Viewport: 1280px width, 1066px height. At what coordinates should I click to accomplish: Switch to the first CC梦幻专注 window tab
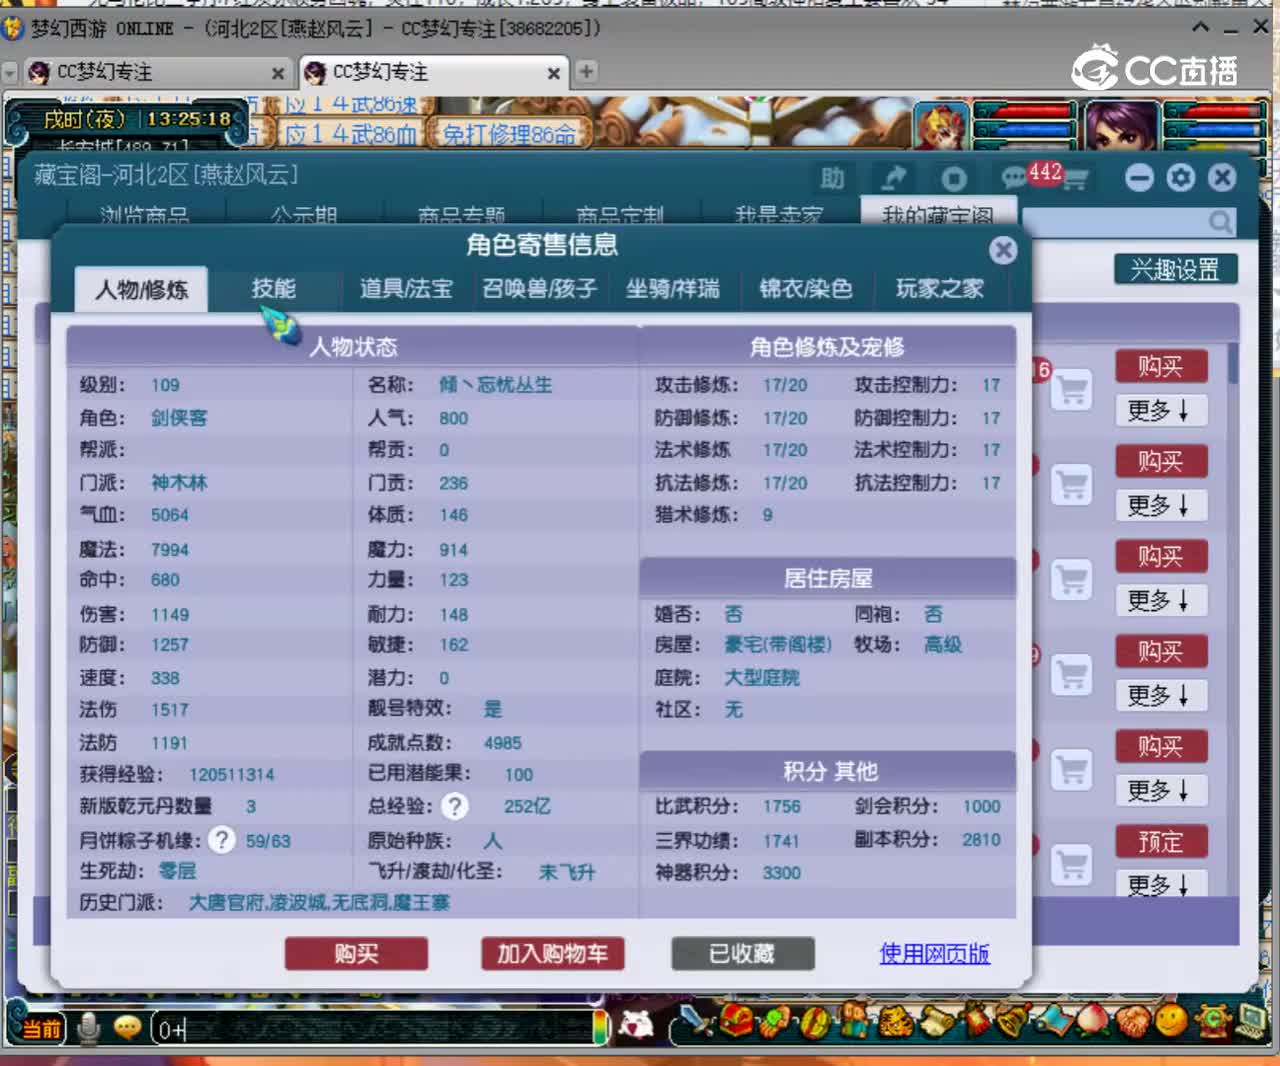(155, 72)
